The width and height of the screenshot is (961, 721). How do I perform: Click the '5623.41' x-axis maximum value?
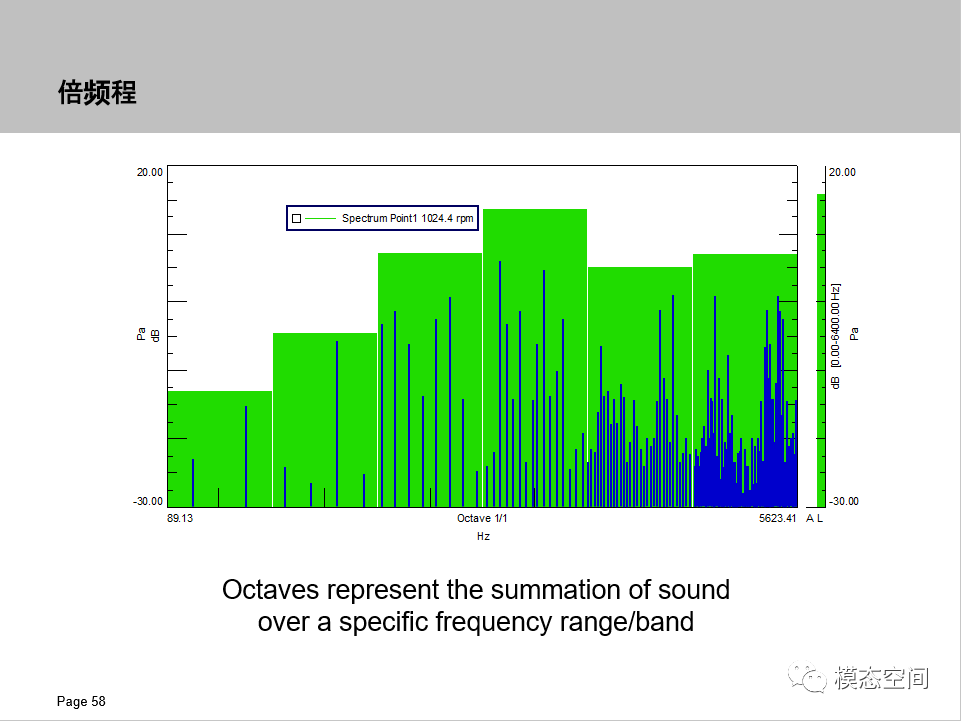pyautogui.click(x=777, y=518)
